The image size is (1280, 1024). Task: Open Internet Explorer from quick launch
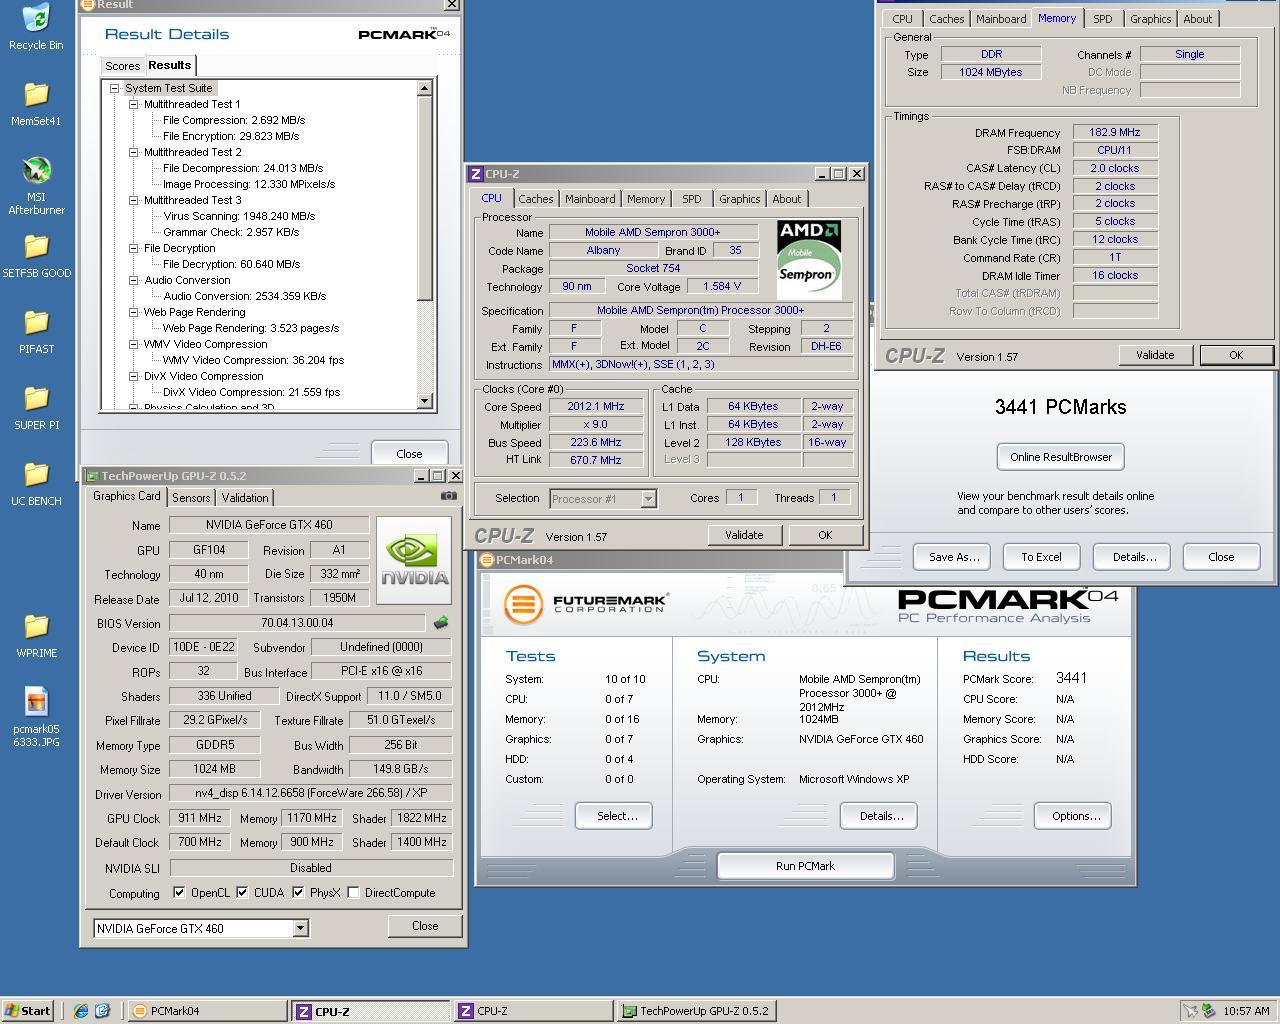click(x=80, y=1011)
